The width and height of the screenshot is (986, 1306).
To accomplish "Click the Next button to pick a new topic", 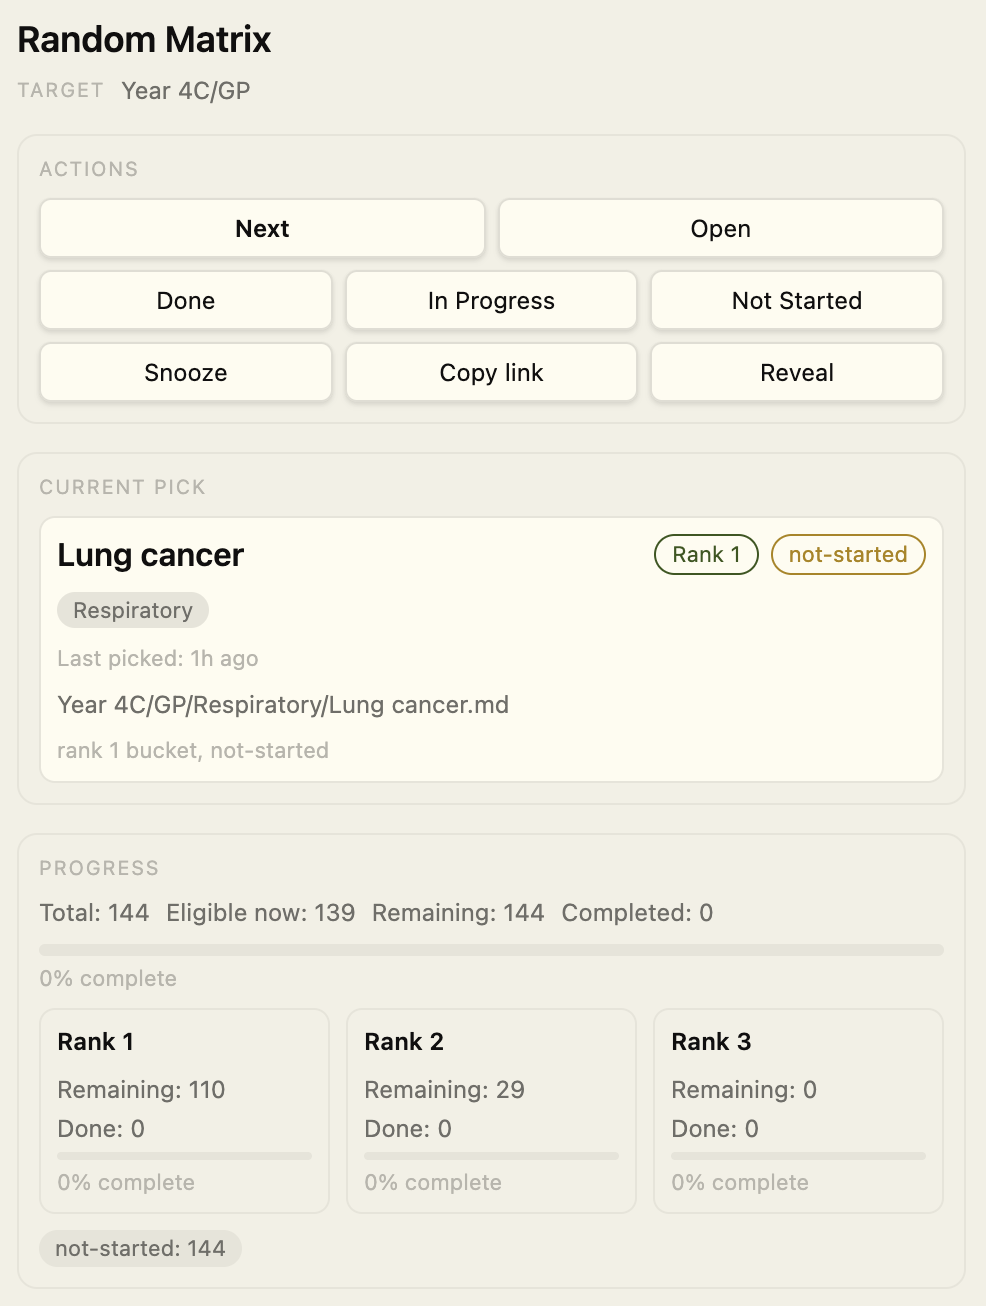I will (261, 228).
